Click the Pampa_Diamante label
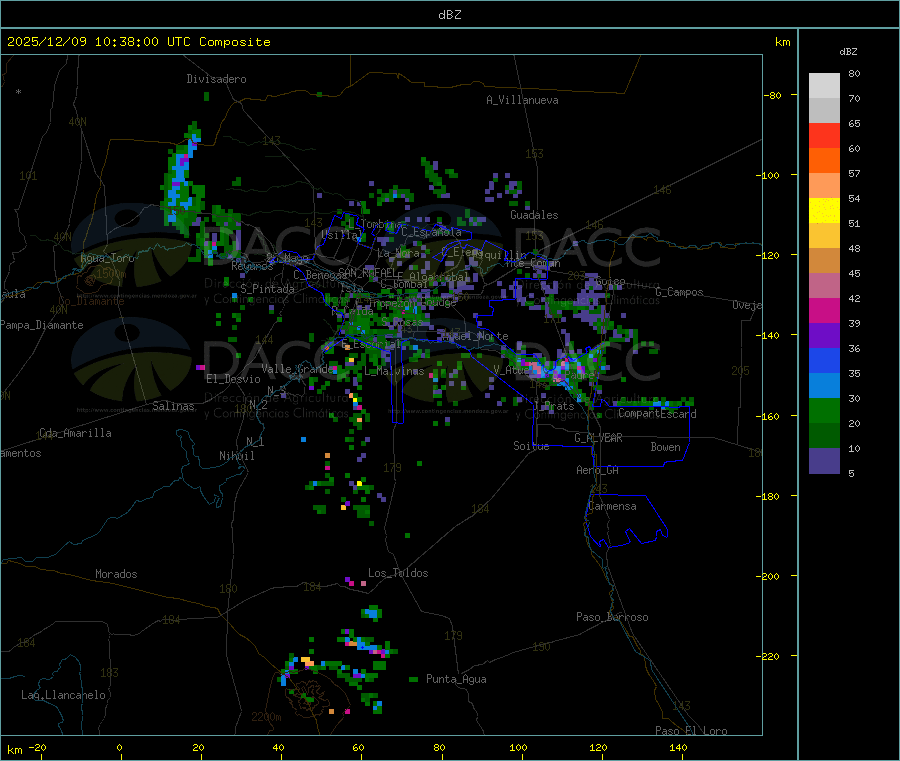The image size is (900, 761). (42, 325)
